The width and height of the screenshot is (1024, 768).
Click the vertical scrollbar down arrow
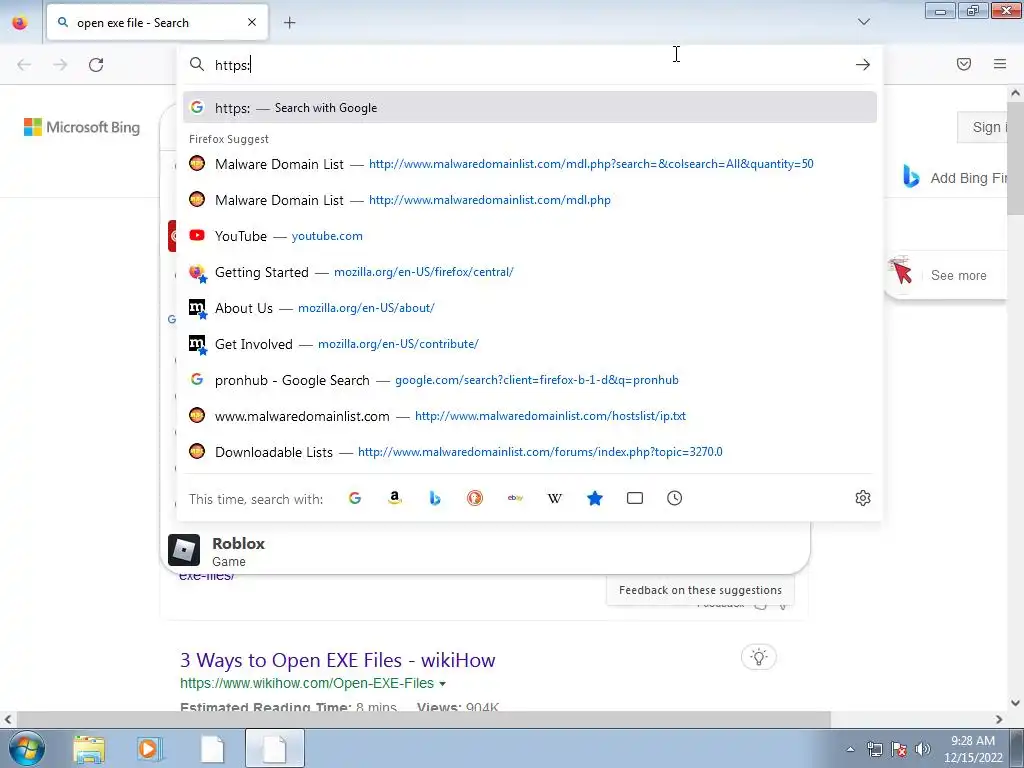click(1015, 703)
